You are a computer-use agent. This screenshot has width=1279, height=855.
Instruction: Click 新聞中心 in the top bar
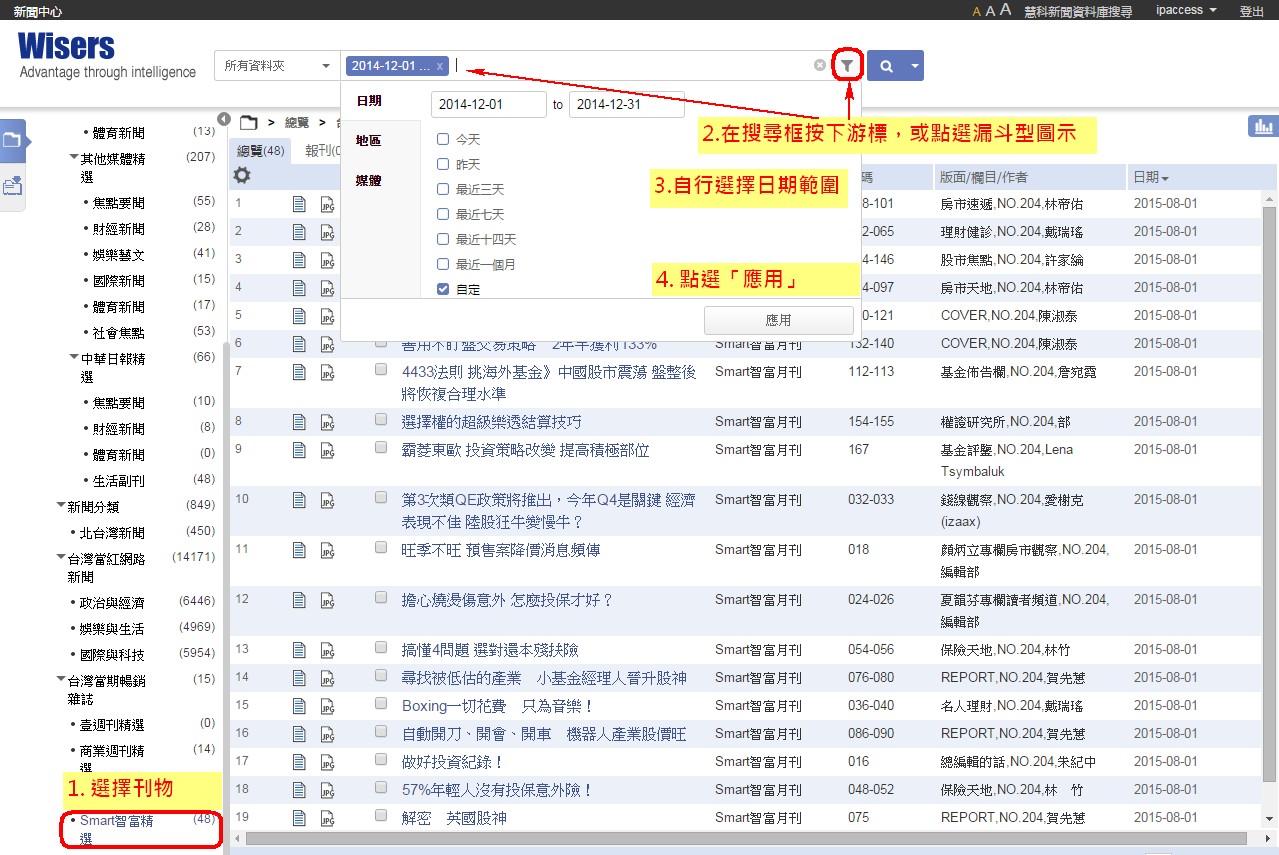(x=38, y=11)
